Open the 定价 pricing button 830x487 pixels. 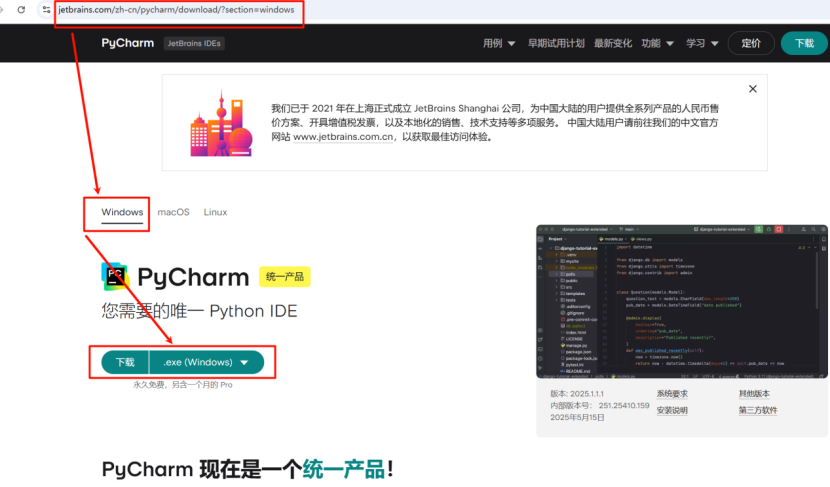click(751, 43)
